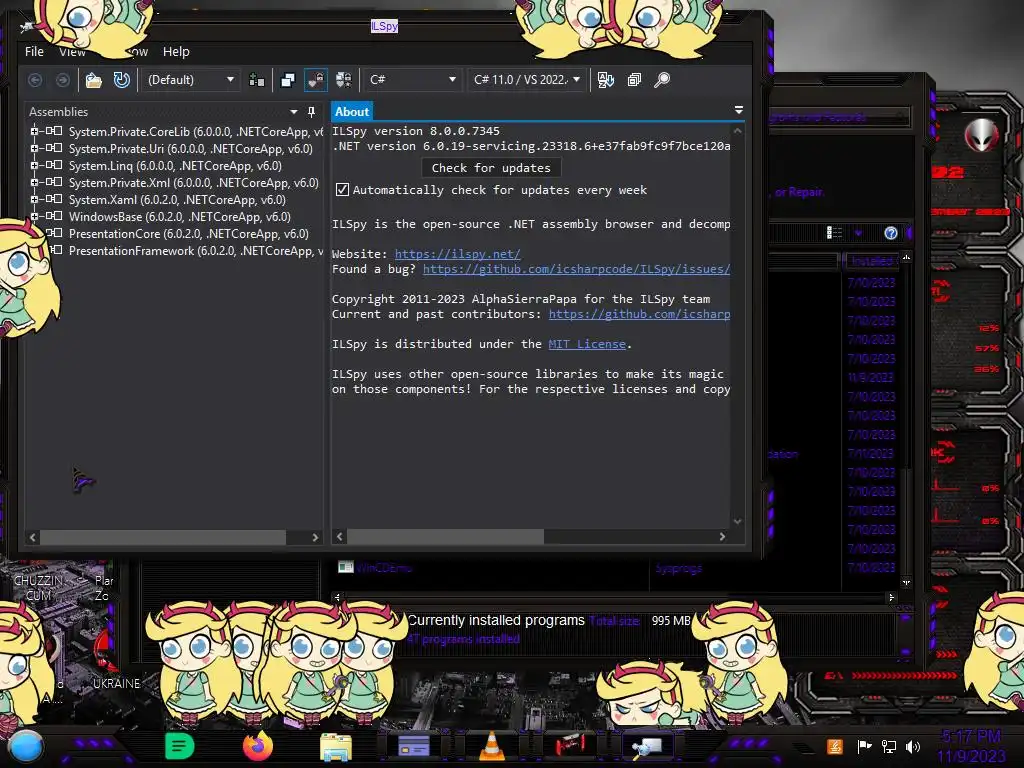The width and height of the screenshot is (1024, 768).
Task: Click right arrow of About pane horizontal scrollbar
Action: (722, 537)
